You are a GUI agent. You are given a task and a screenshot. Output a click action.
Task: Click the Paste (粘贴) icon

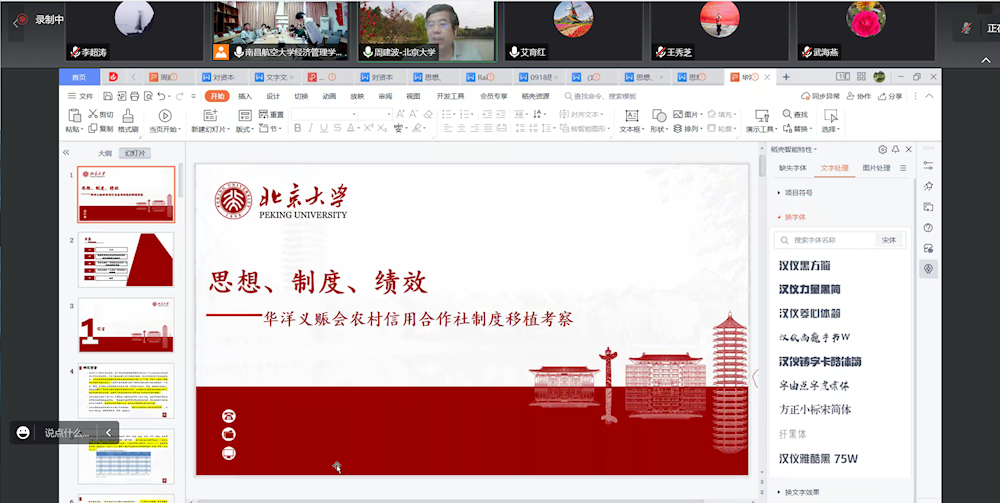[x=75, y=115]
